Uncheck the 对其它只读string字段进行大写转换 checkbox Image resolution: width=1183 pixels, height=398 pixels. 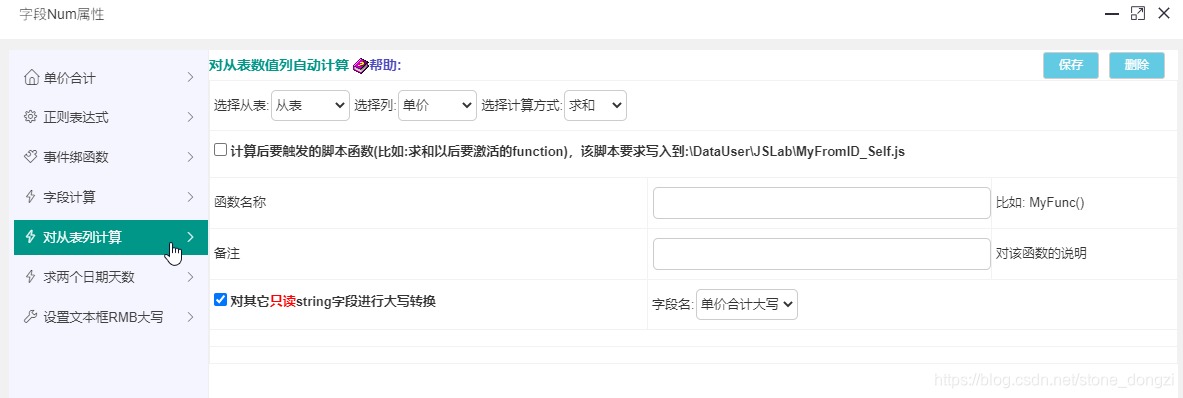(x=220, y=300)
